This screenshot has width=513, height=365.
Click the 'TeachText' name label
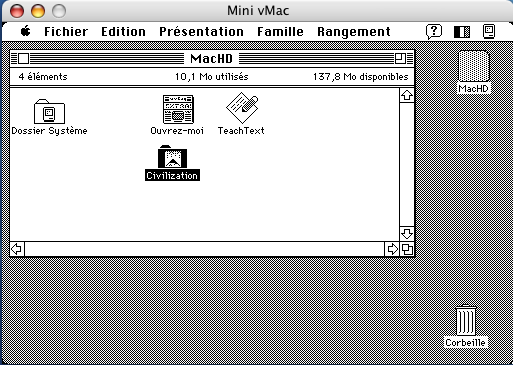tap(241, 131)
